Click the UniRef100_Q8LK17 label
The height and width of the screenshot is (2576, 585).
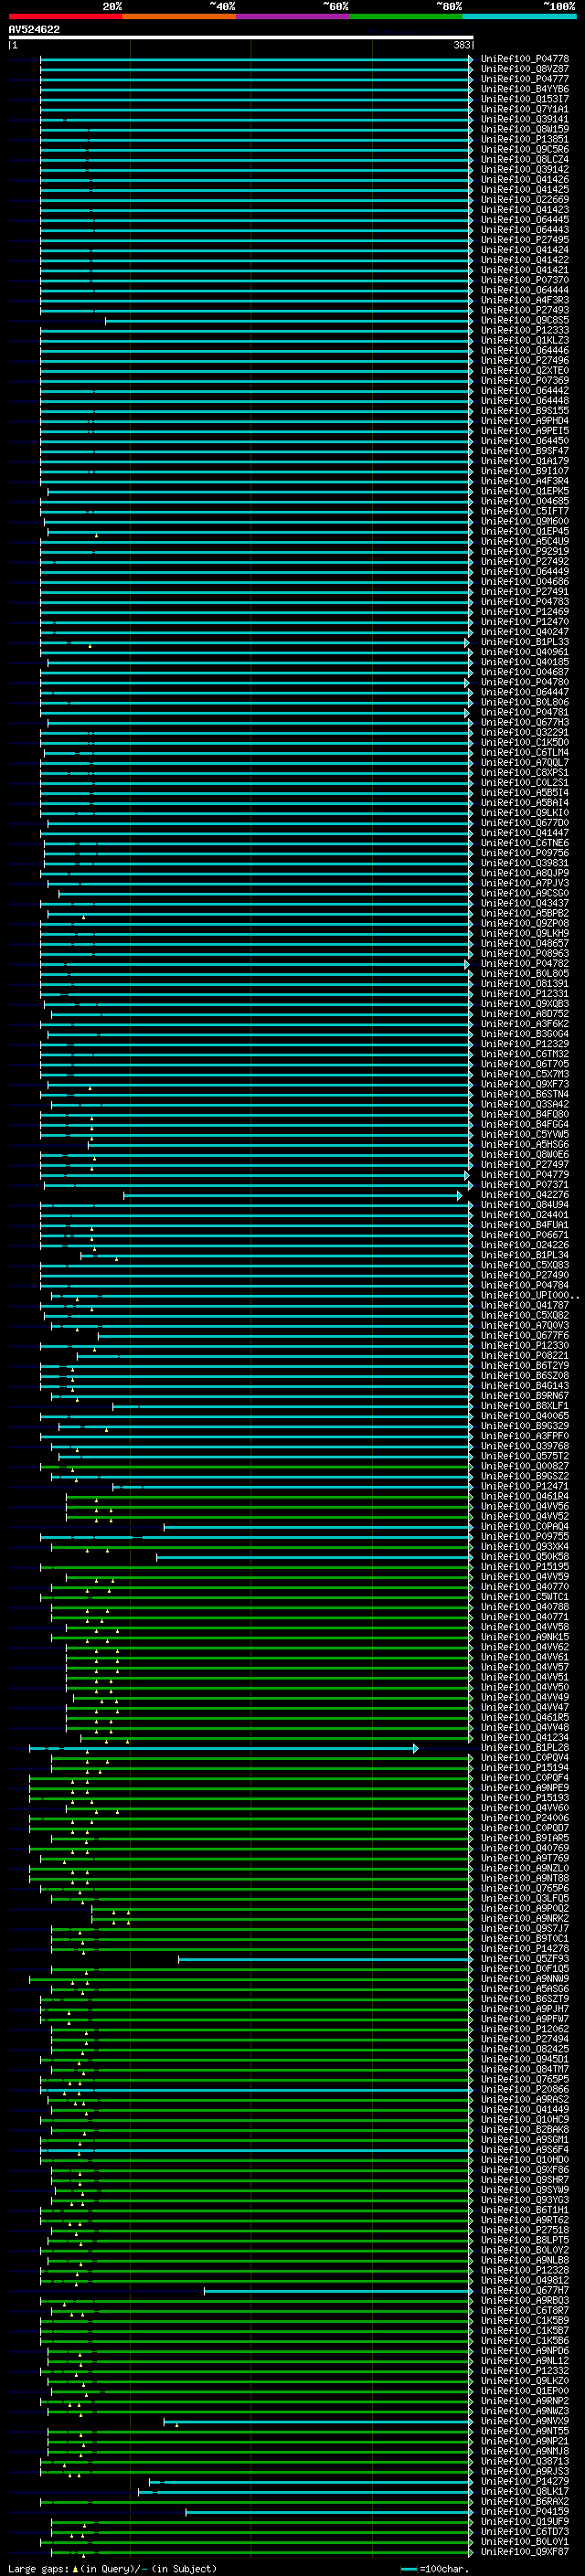click(524, 2492)
